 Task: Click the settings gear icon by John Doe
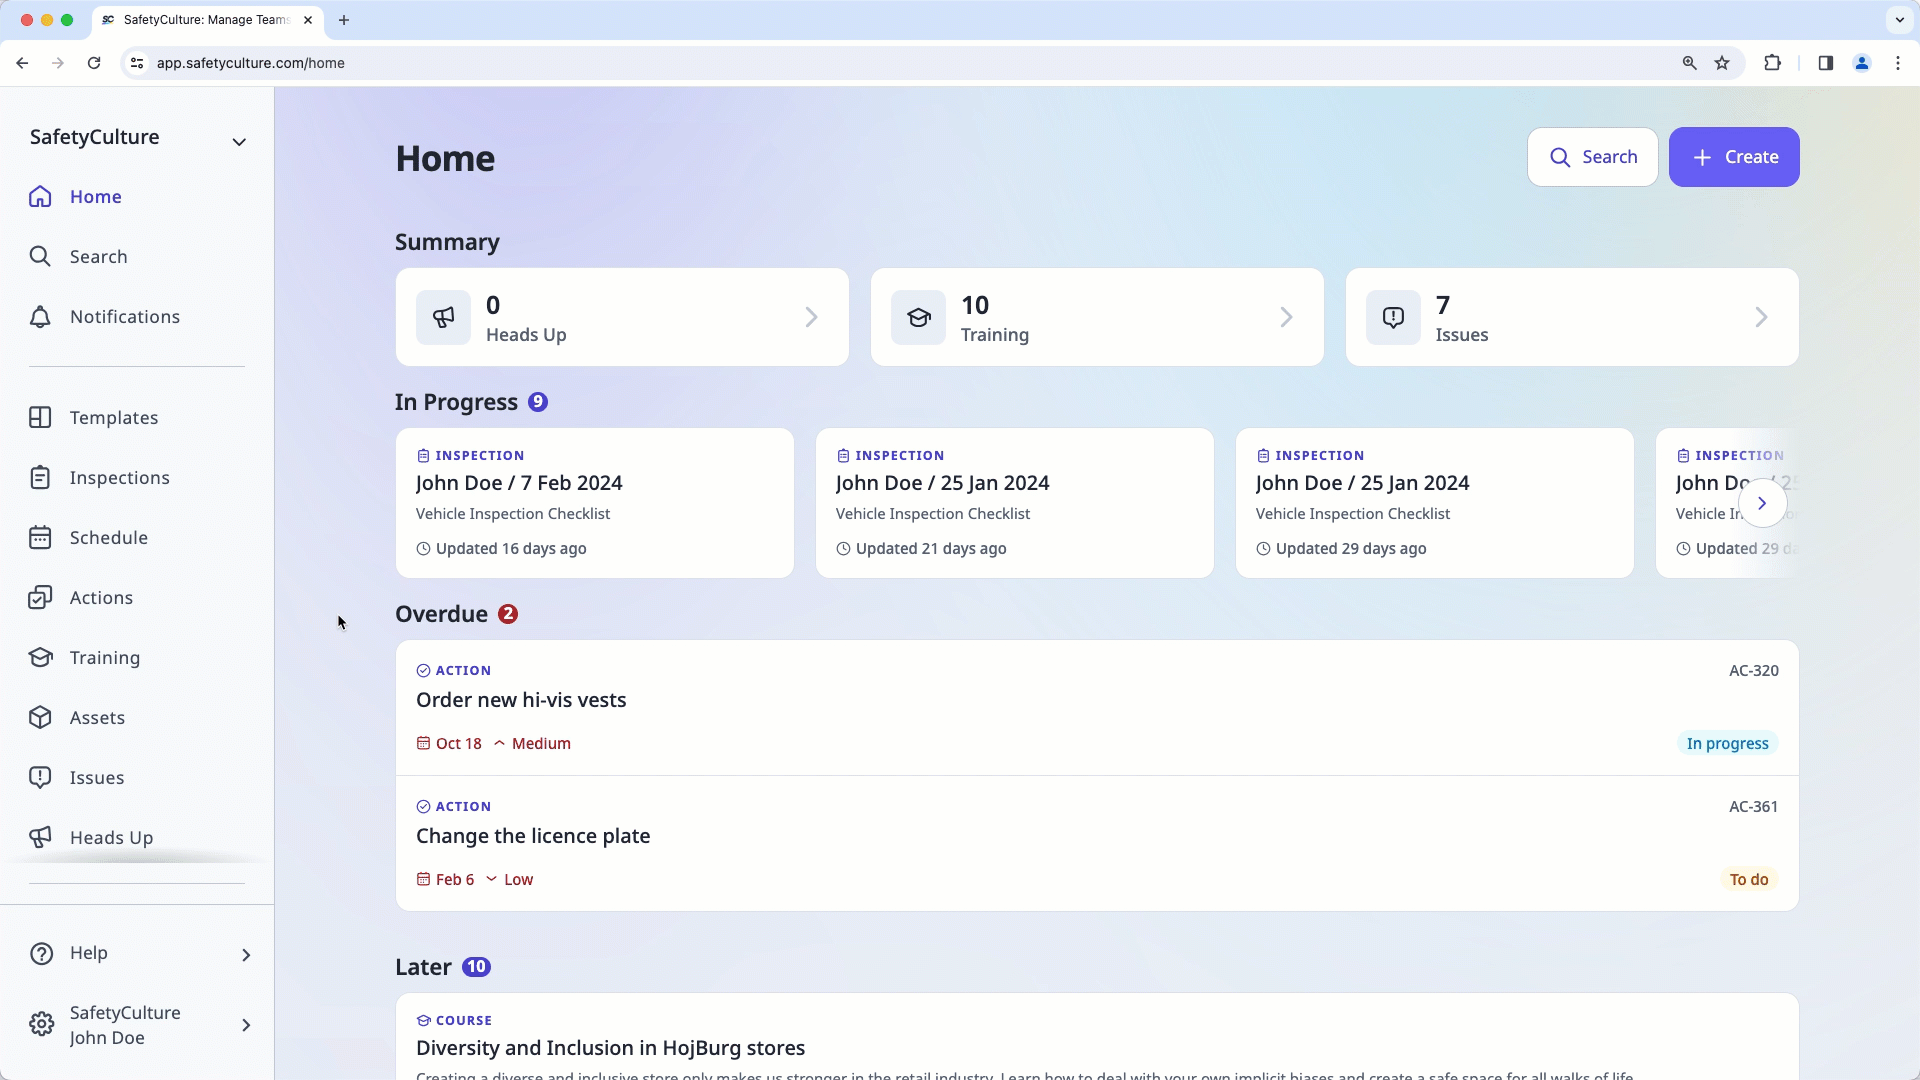41,1025
